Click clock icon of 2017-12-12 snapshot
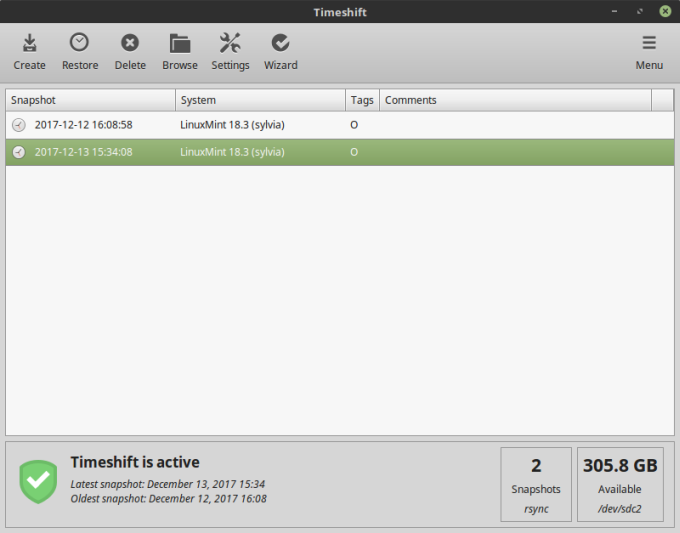The image size is (680, 533). (19, 125)
